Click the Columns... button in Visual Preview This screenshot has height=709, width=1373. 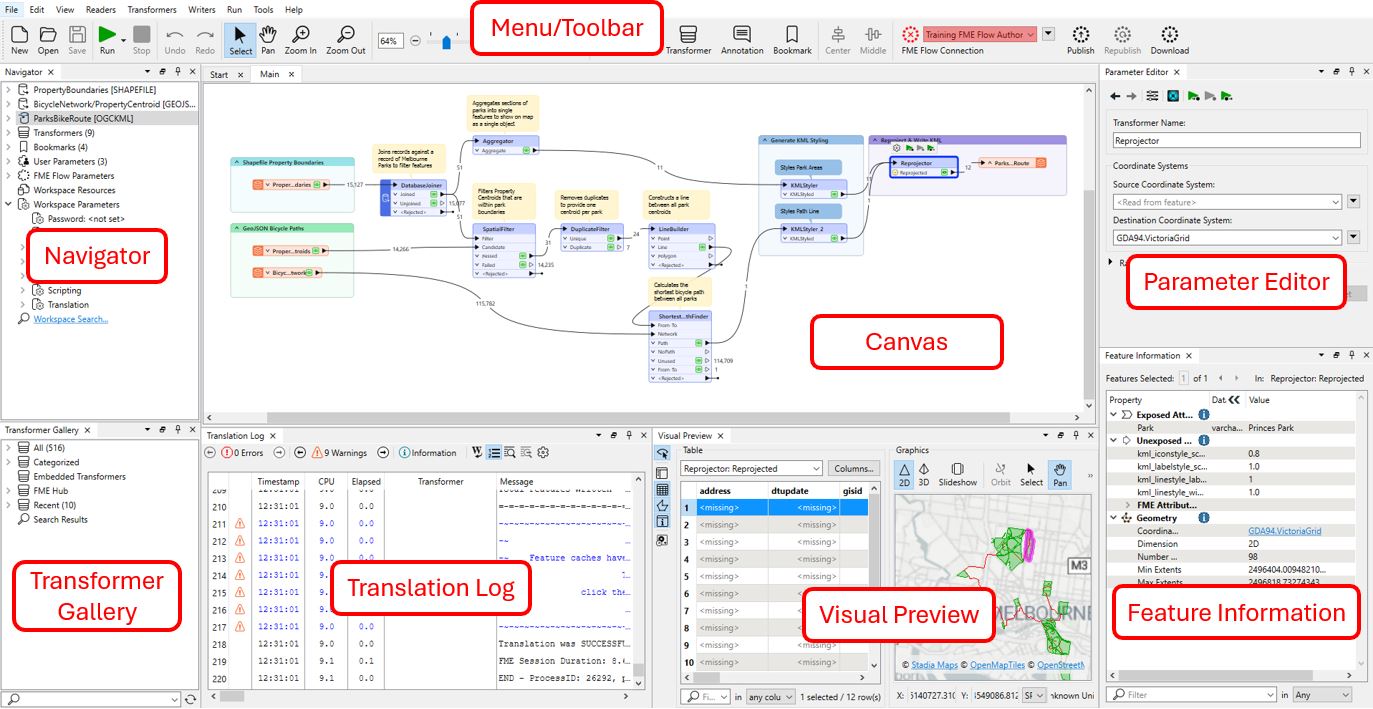pos(853,469)
